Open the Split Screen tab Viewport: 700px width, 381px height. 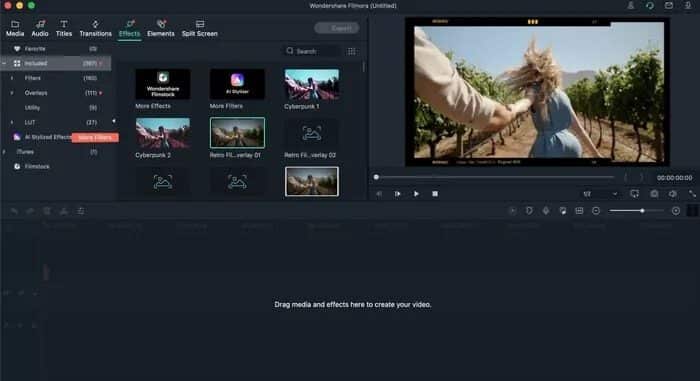point(200,28)
